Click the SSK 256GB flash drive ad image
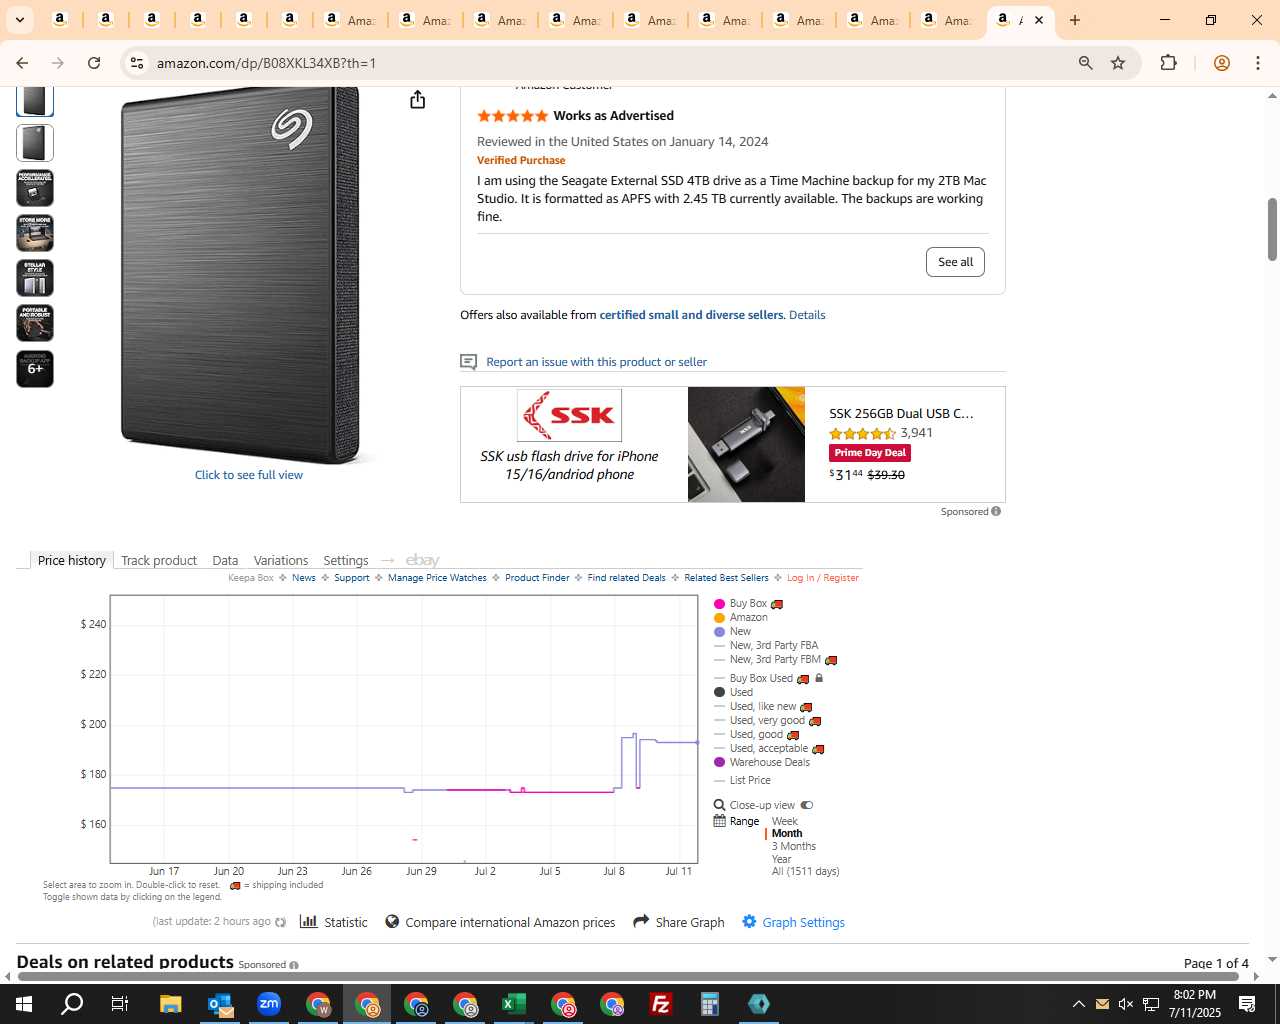 point(746,444)
